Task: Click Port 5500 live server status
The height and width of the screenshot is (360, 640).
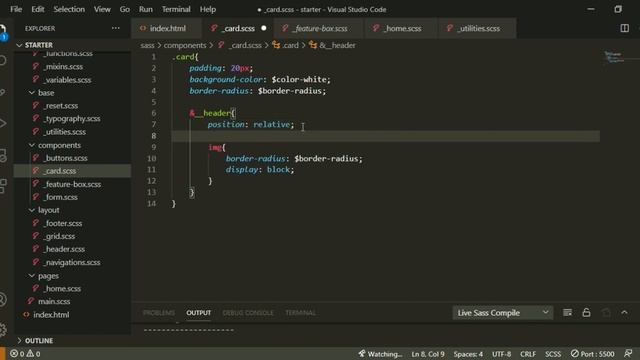Action: tap(592, 354)
